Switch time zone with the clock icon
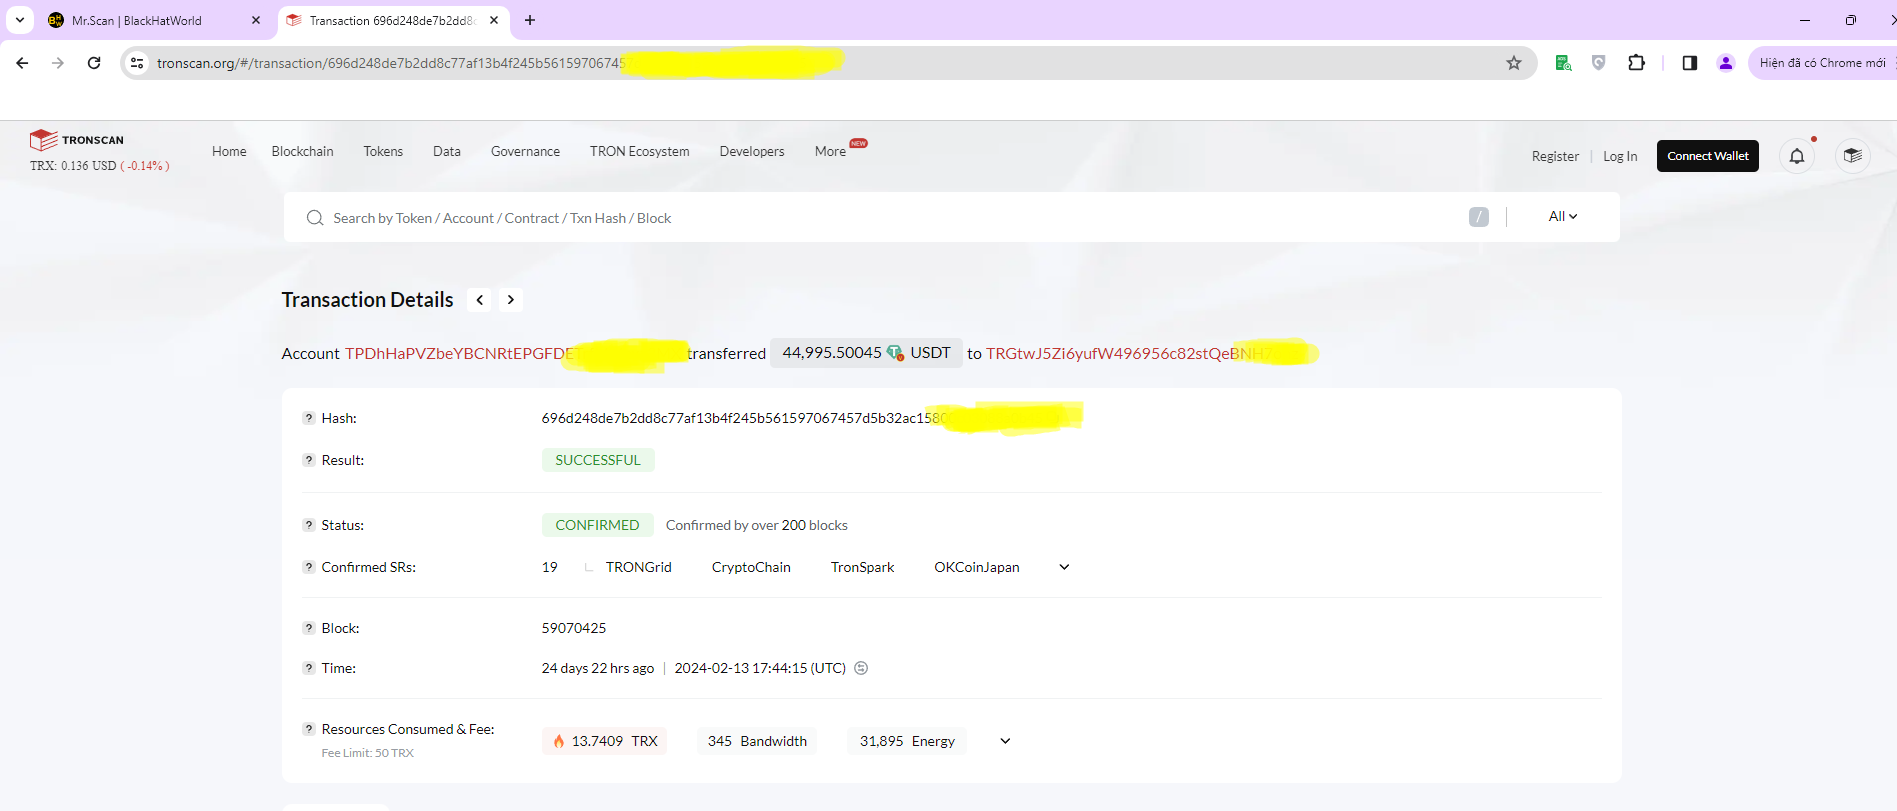The height and width of the screenshot is (811, 1897). coord(861,668)
